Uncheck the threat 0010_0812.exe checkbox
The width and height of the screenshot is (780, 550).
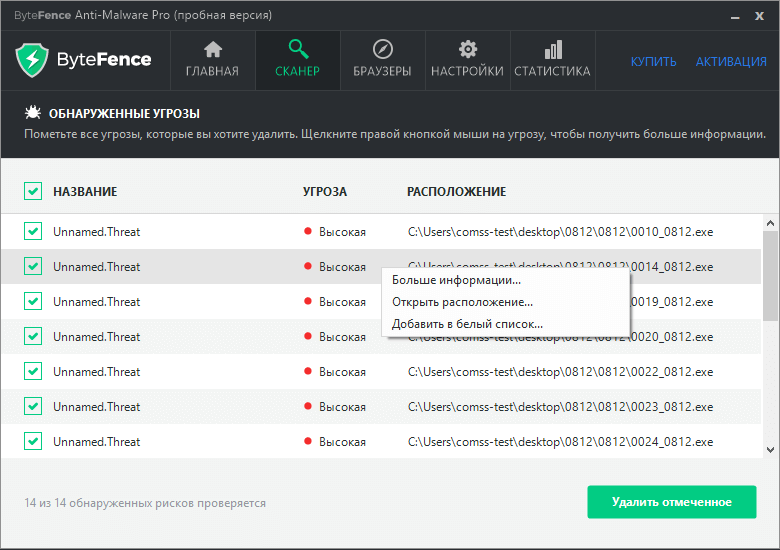click(x=33, y=232)
